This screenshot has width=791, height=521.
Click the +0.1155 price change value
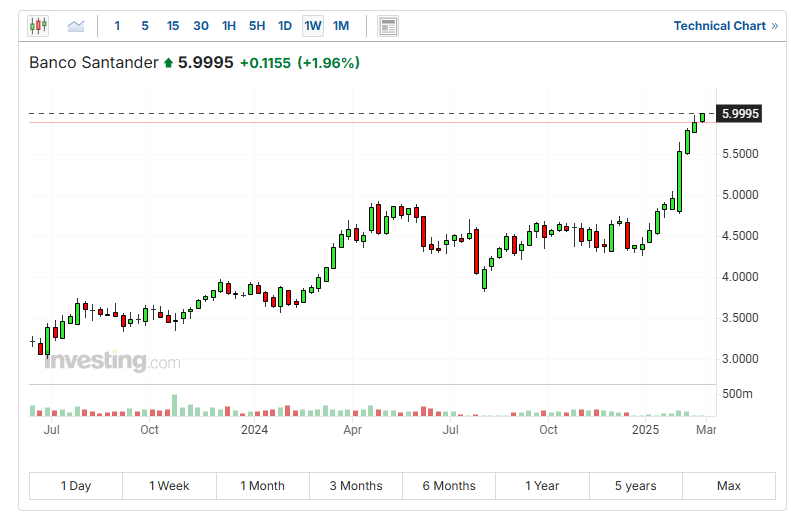(x=265, y=63)
